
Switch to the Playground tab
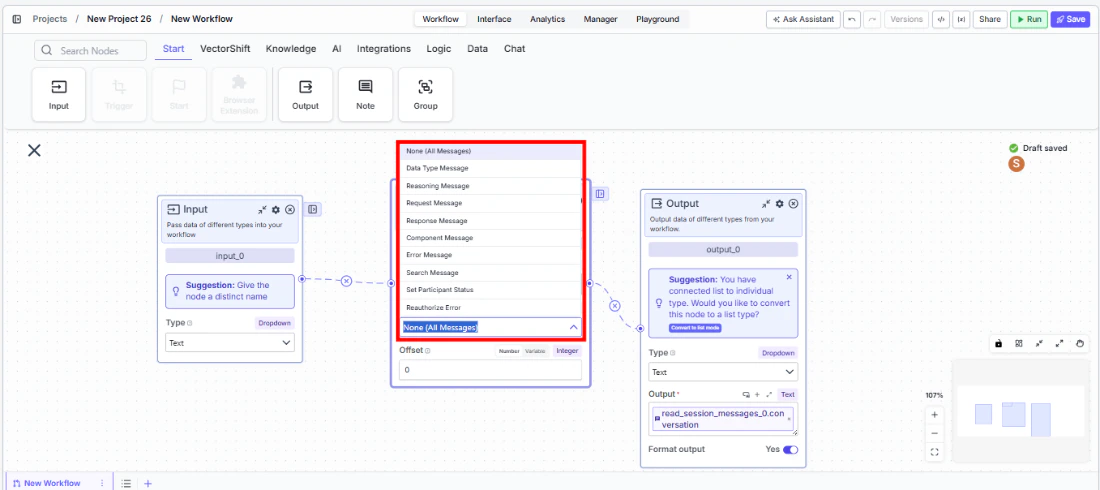coord(657,19)
